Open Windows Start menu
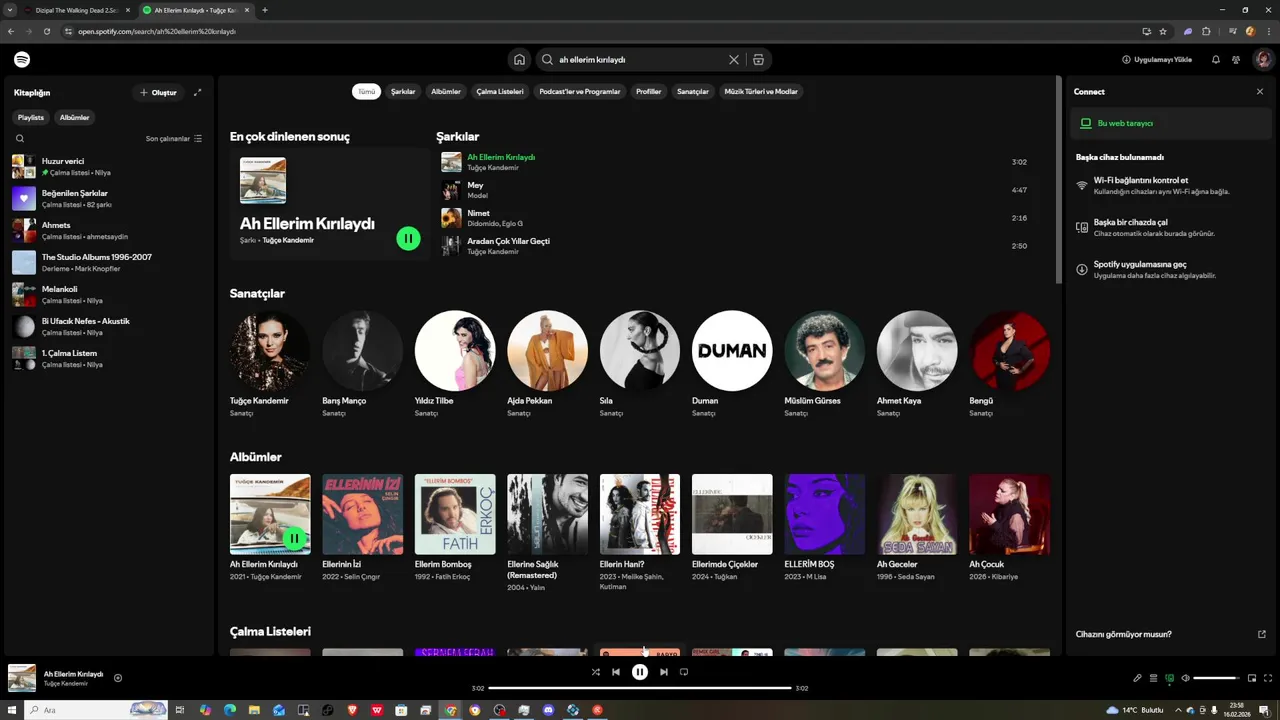 click(11, 710)
